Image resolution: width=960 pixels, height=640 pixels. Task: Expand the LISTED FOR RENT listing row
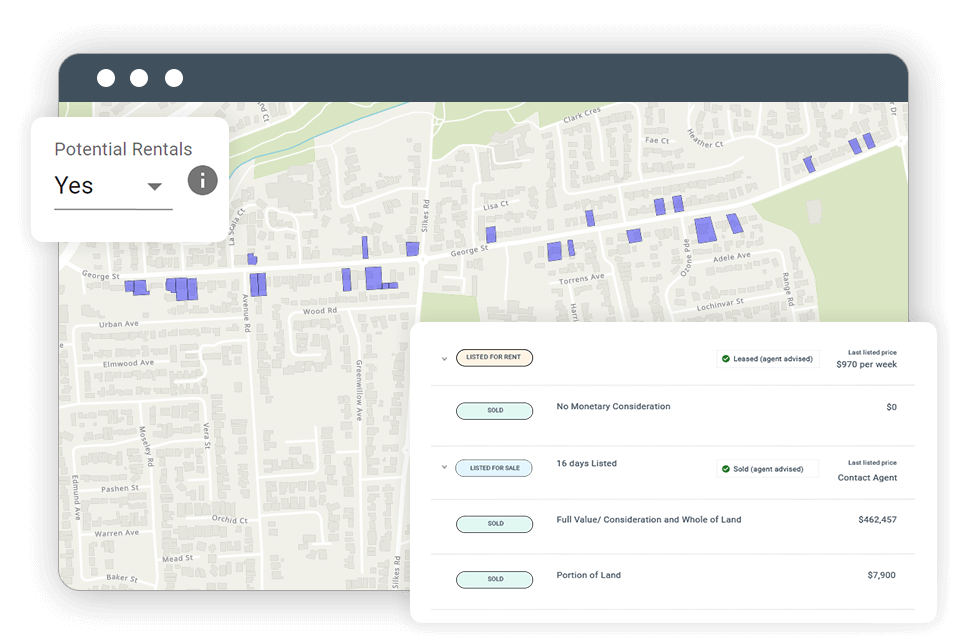click(x=444, y=358)
